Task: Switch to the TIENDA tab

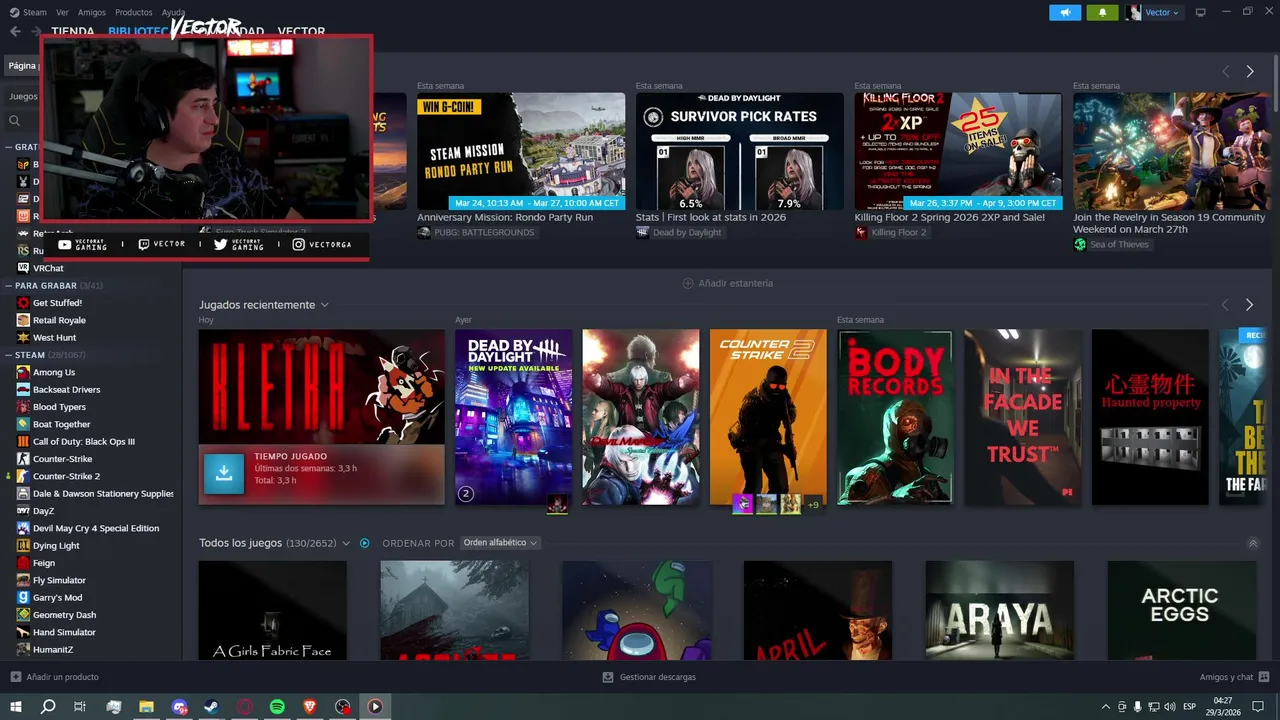Action: (73, 31)
